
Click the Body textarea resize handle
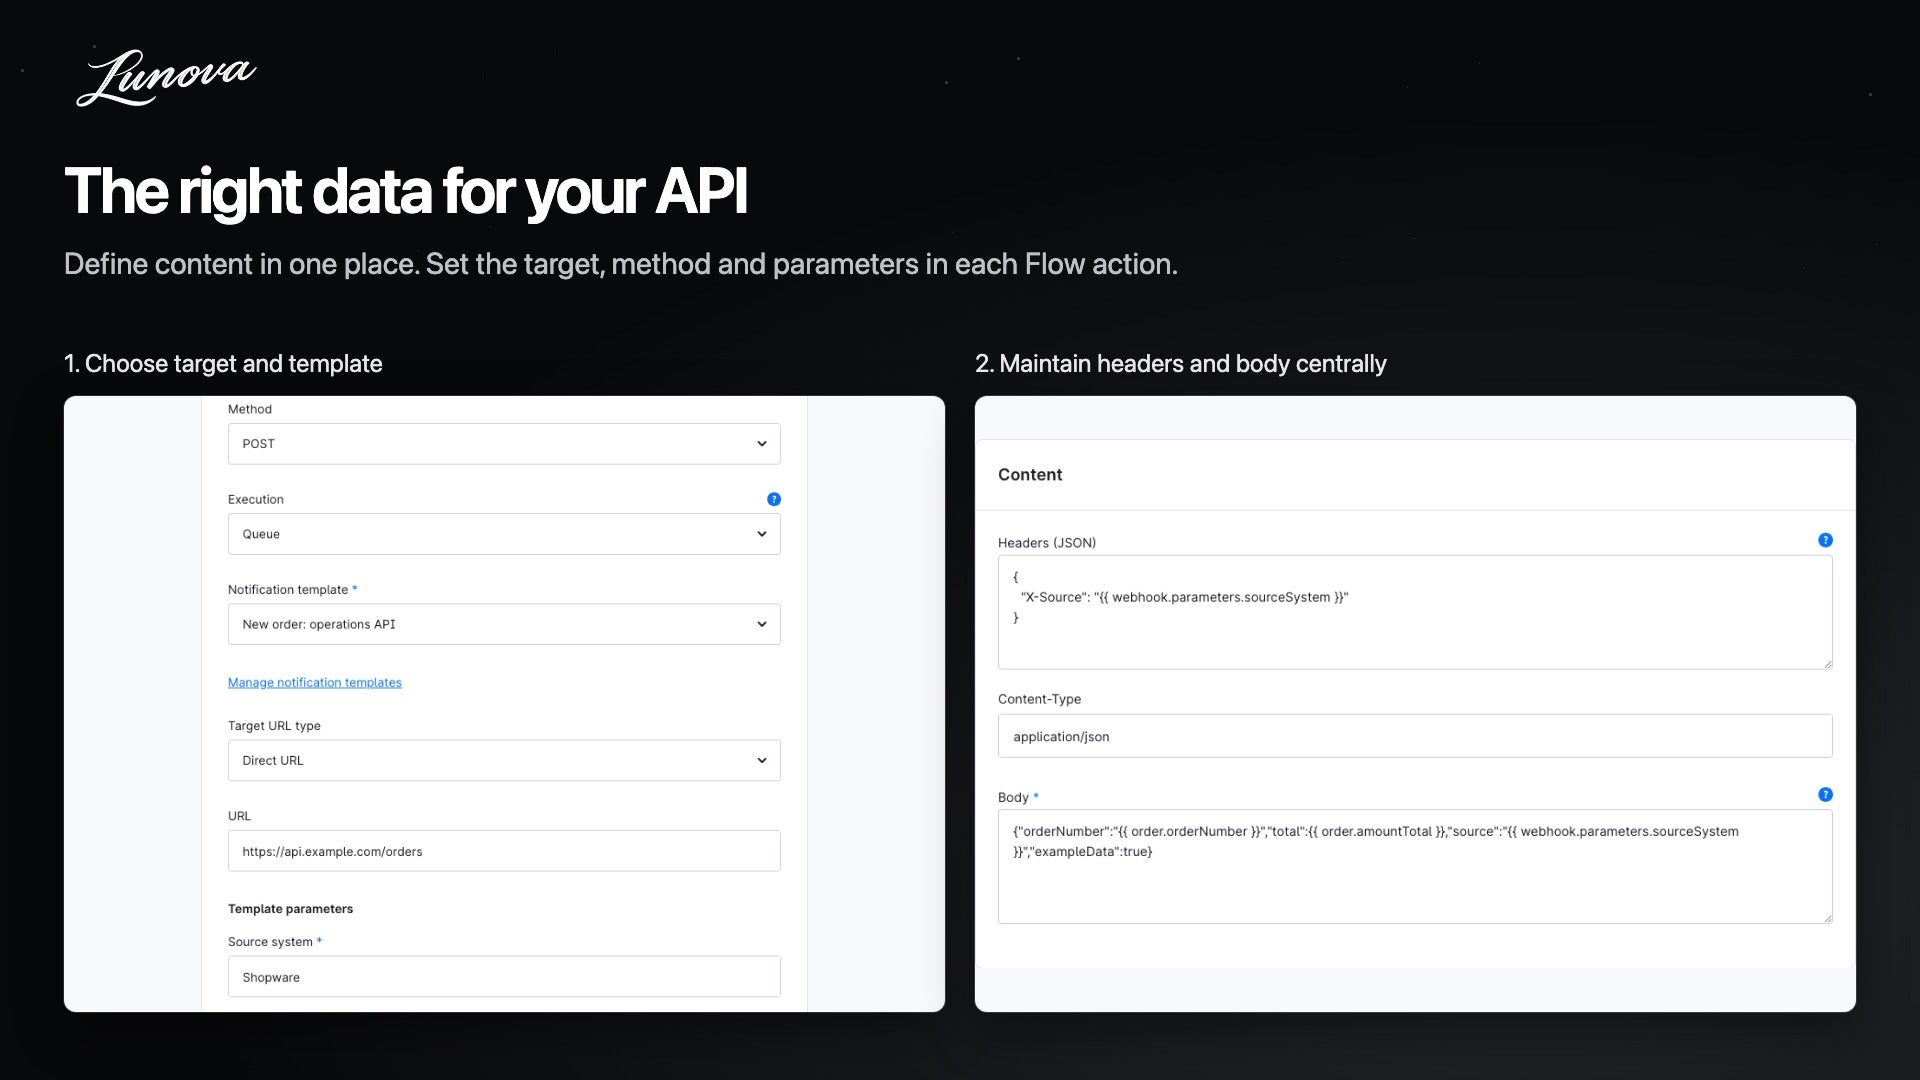[x=1827, y=917]
